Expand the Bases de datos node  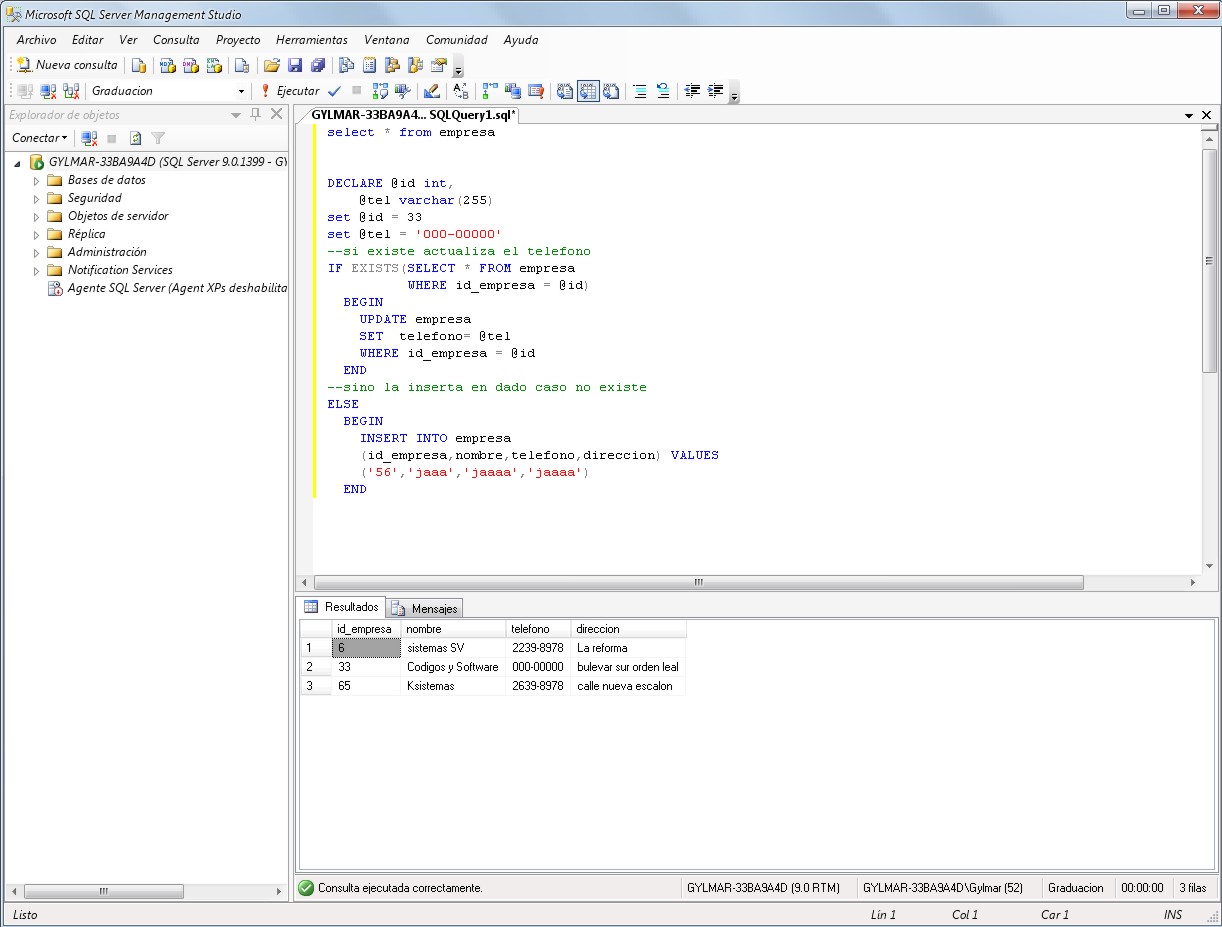[34, 182]
